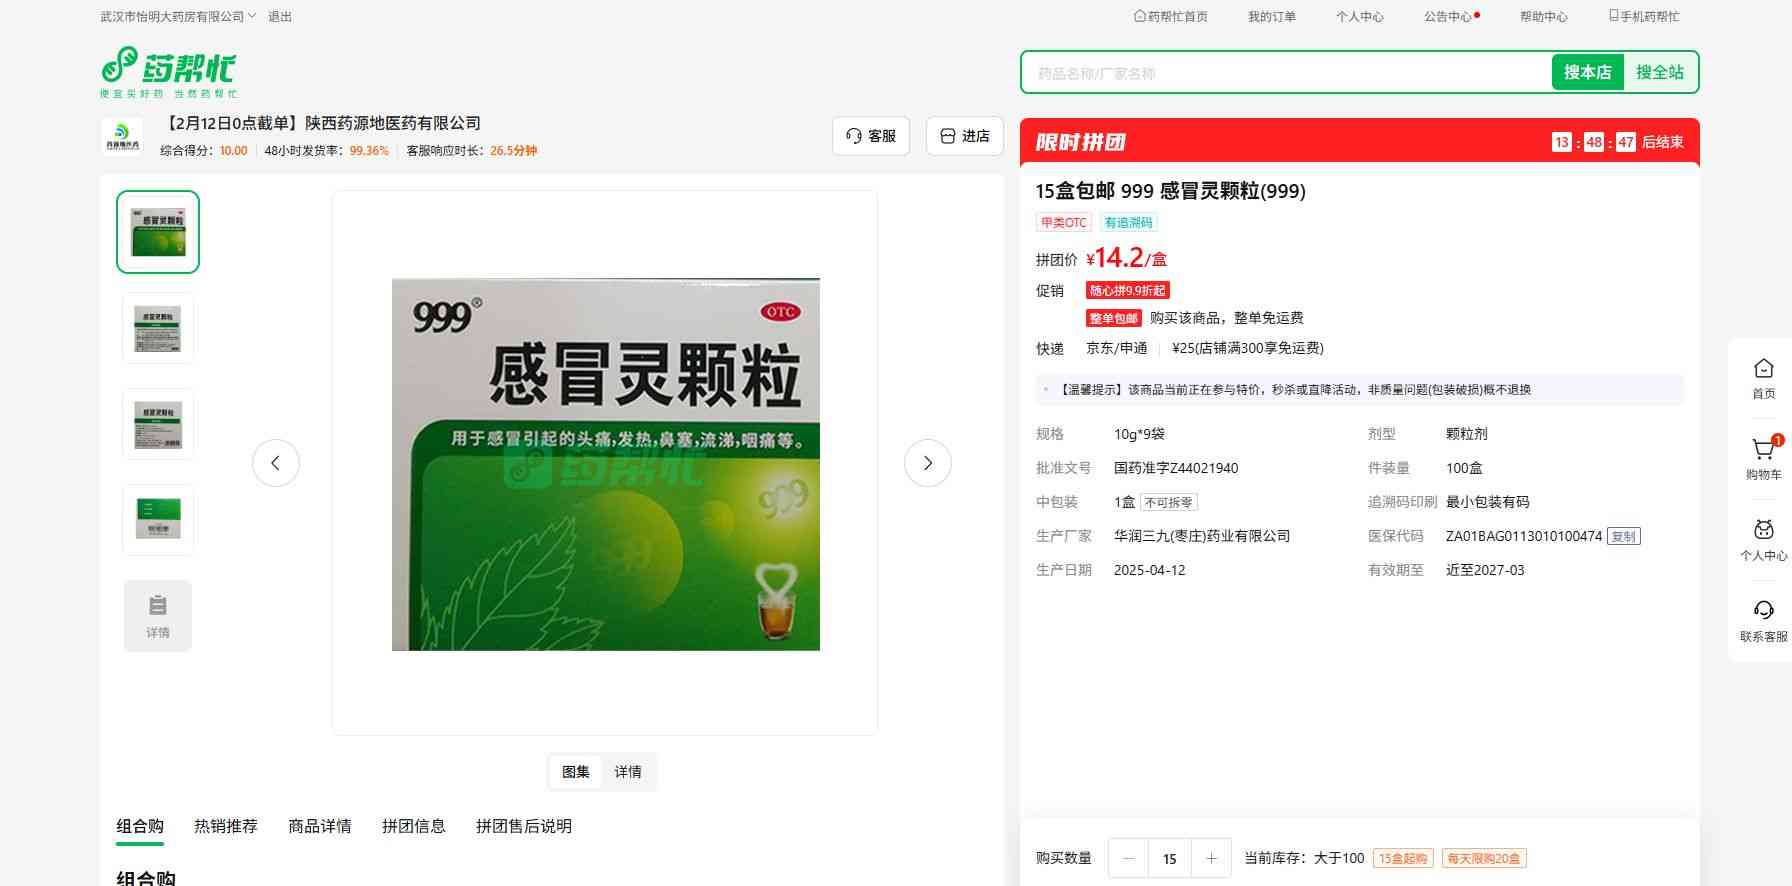Click the seller's shop logo
The height and width of the screenshot is (886, 1792).
[x=122, y=137]
